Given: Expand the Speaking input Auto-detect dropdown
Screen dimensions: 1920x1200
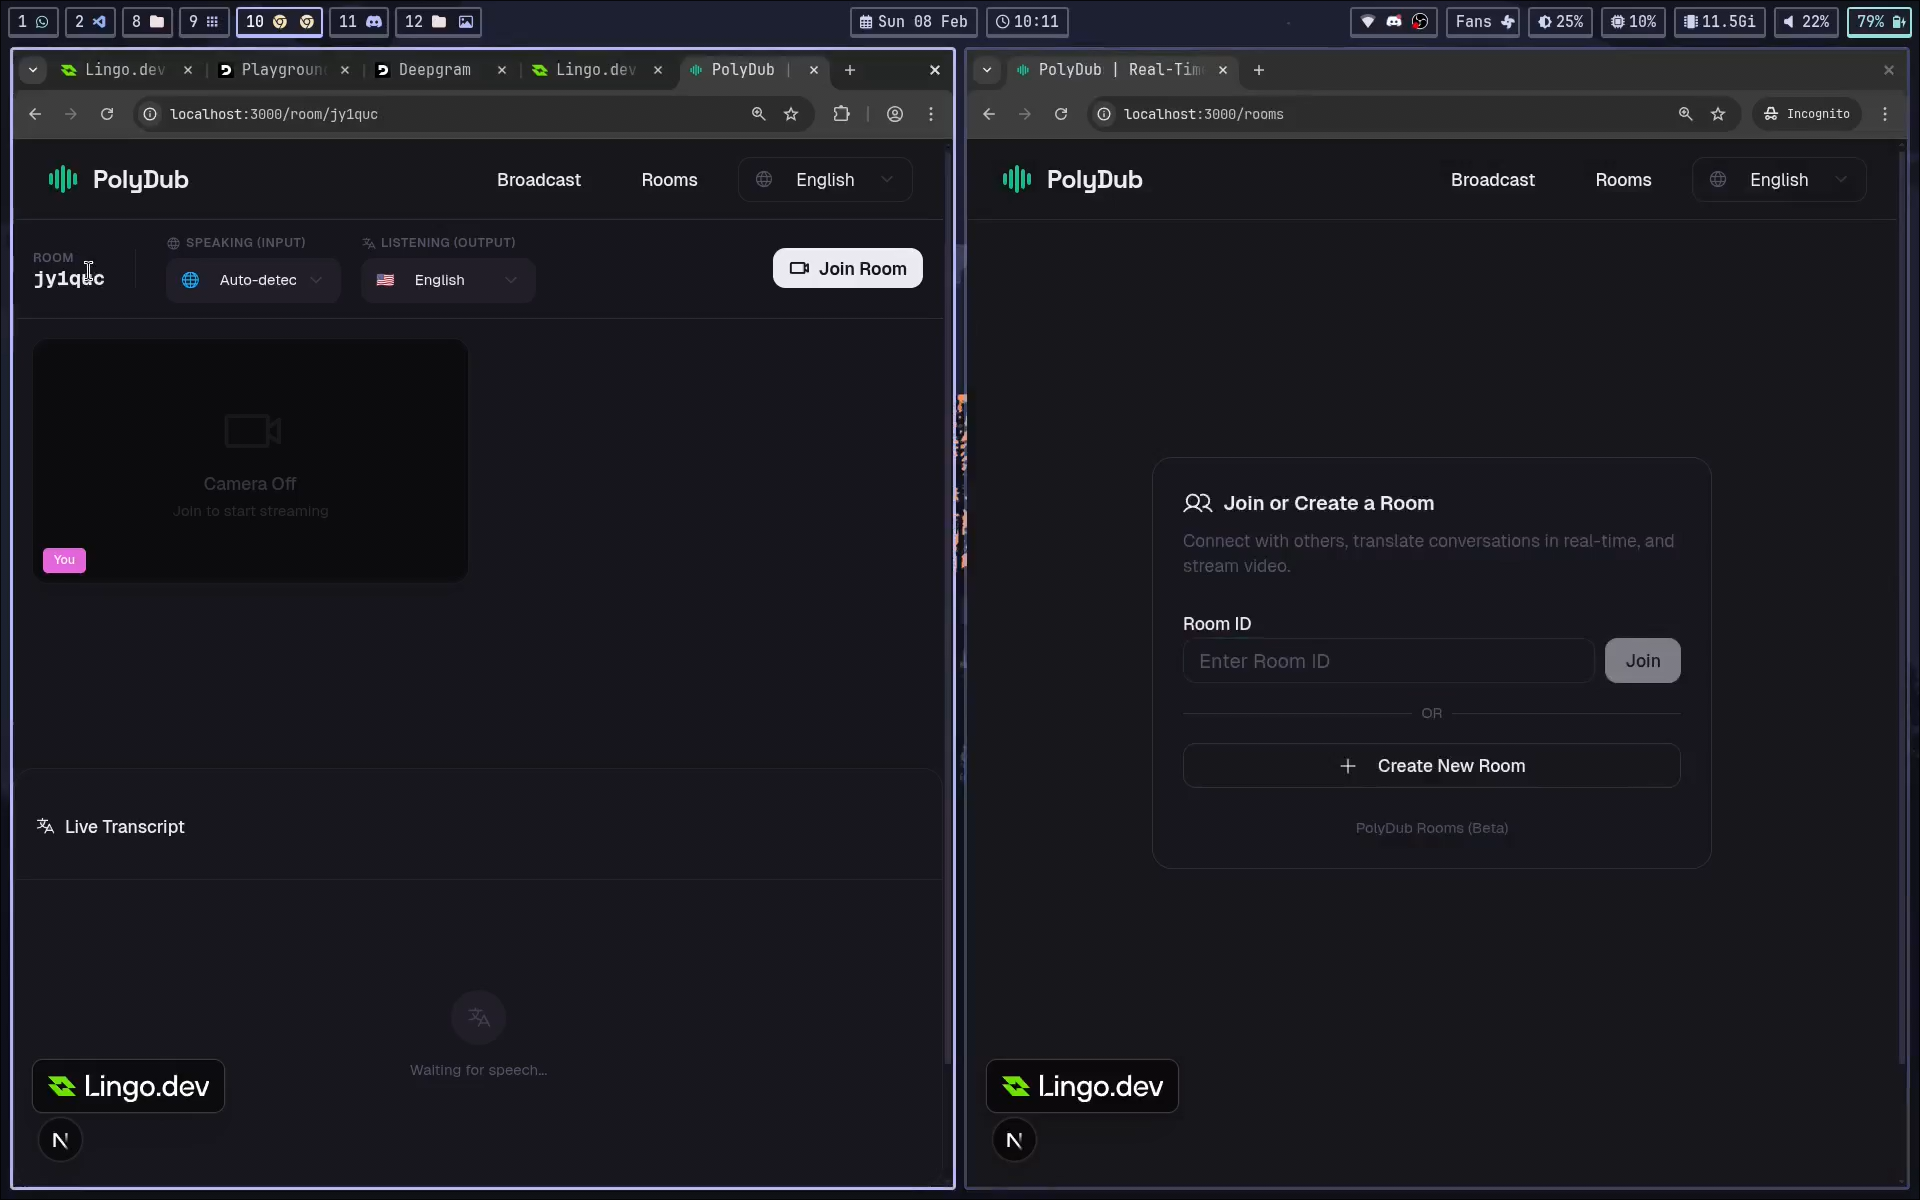Looking at the screenshot, I should tap(253, 280).
